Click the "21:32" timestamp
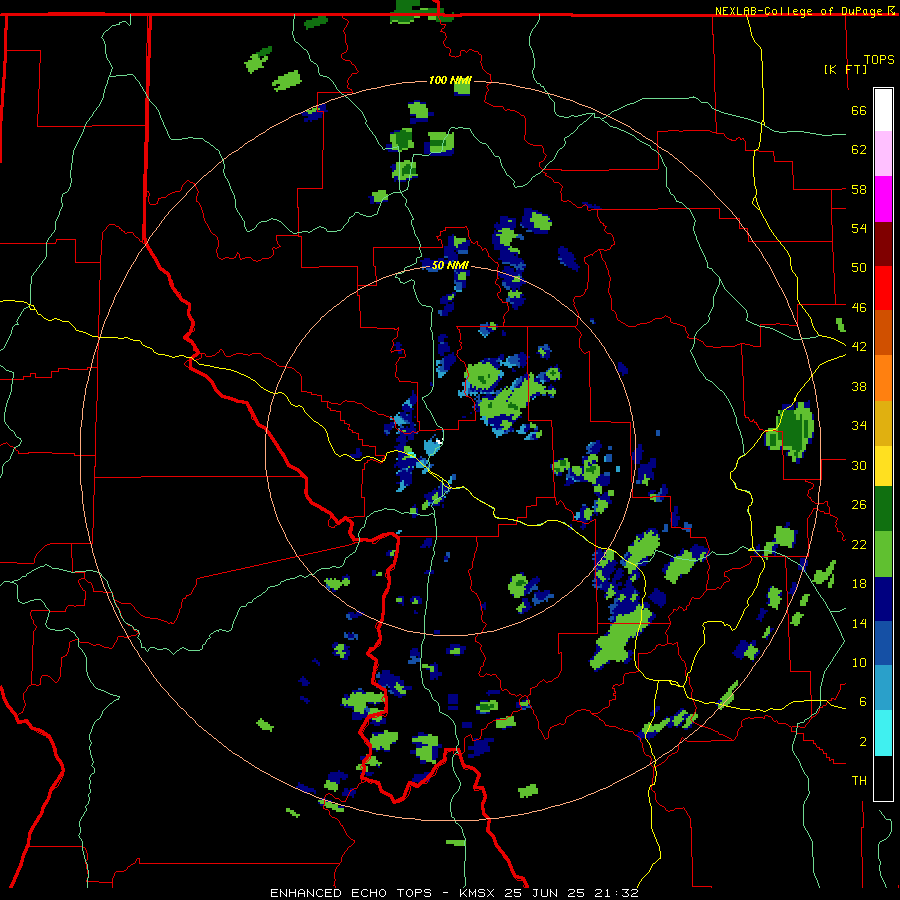Viewport: 900px width, 900px height. pos(618,893)
